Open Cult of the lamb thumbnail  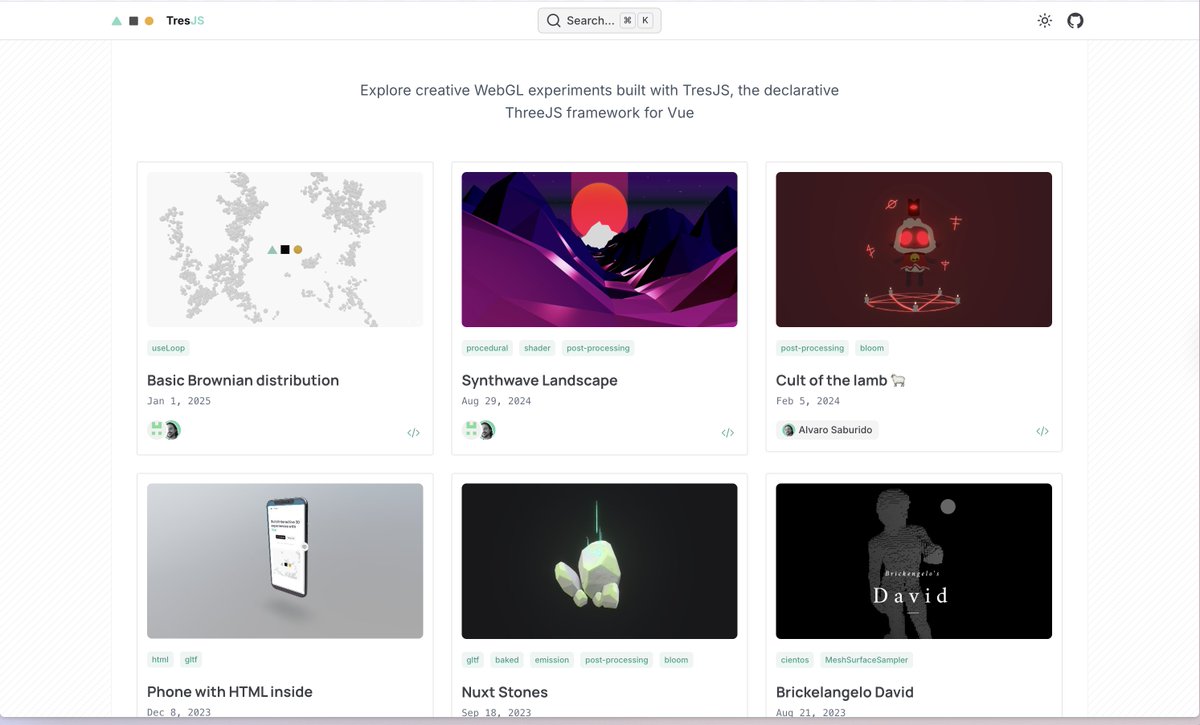[x=914, y=249]
